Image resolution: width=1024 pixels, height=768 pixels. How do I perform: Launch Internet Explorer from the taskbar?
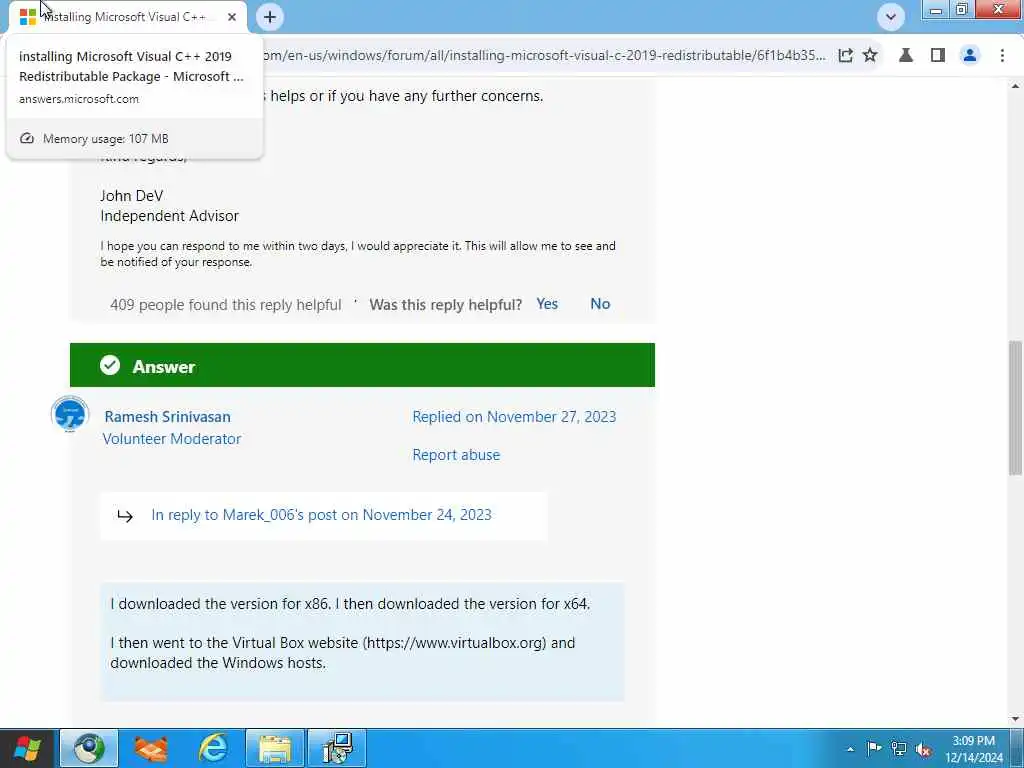tap(213, 748)
